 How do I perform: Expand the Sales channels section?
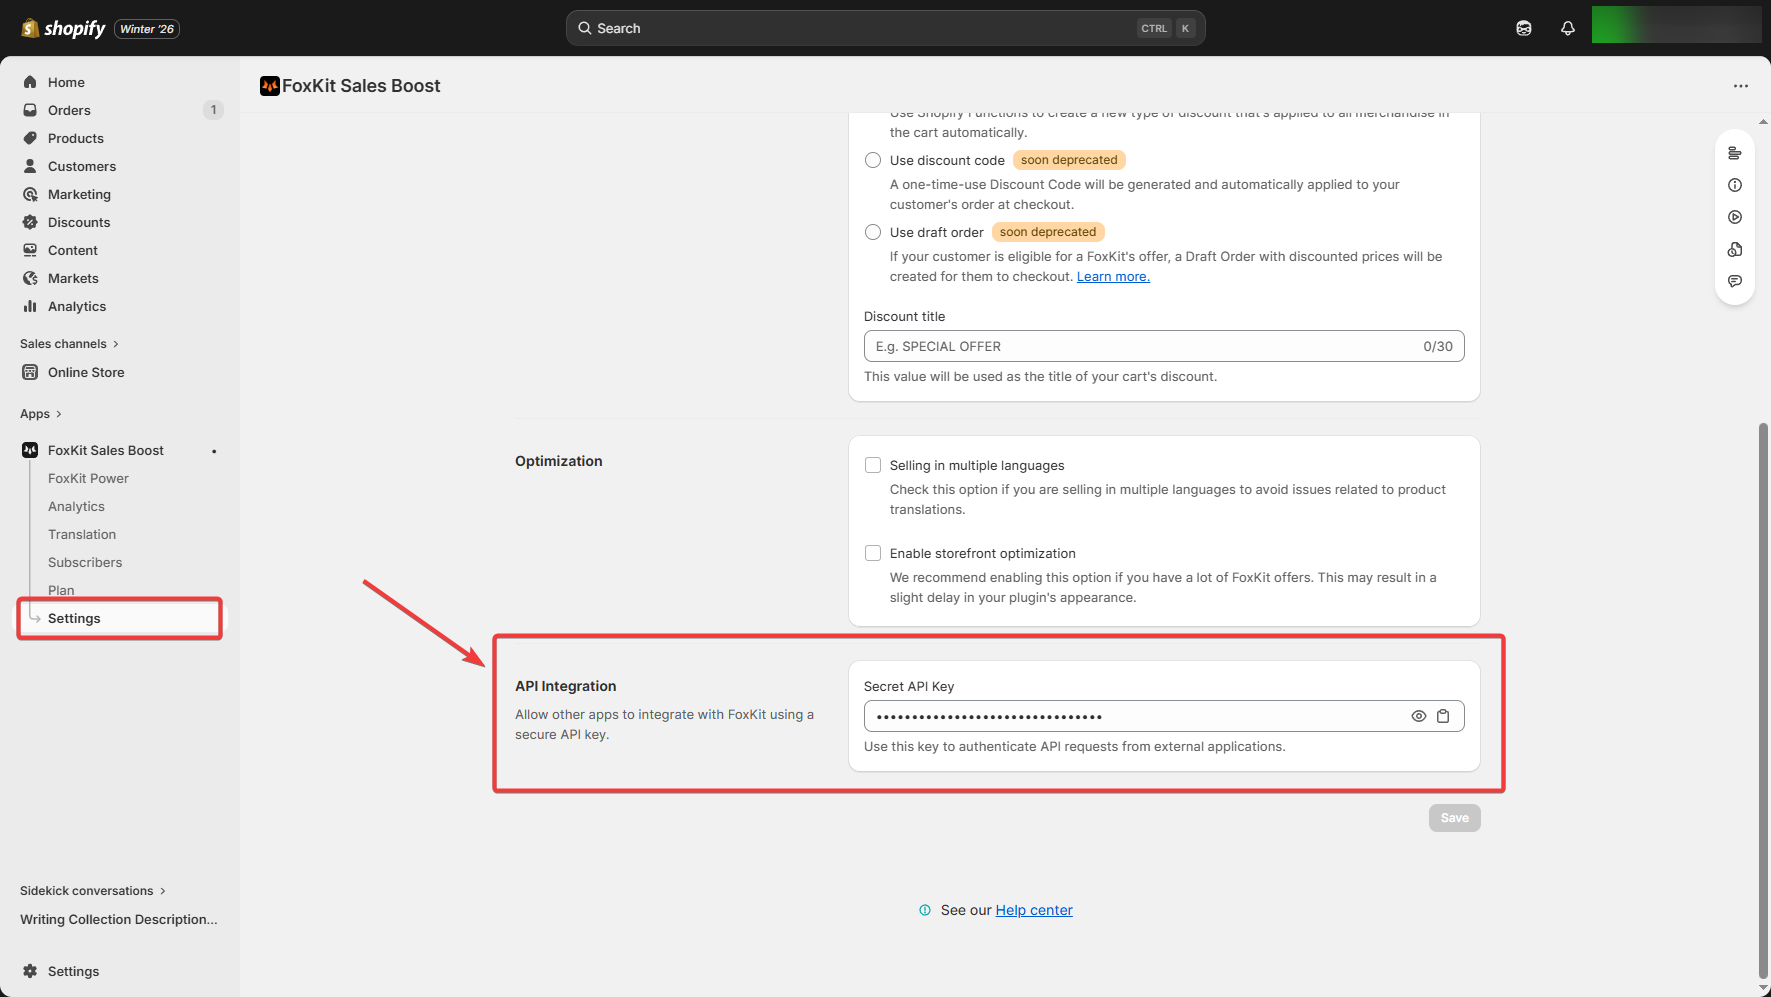pyautogui.click(x=69, y=344)
